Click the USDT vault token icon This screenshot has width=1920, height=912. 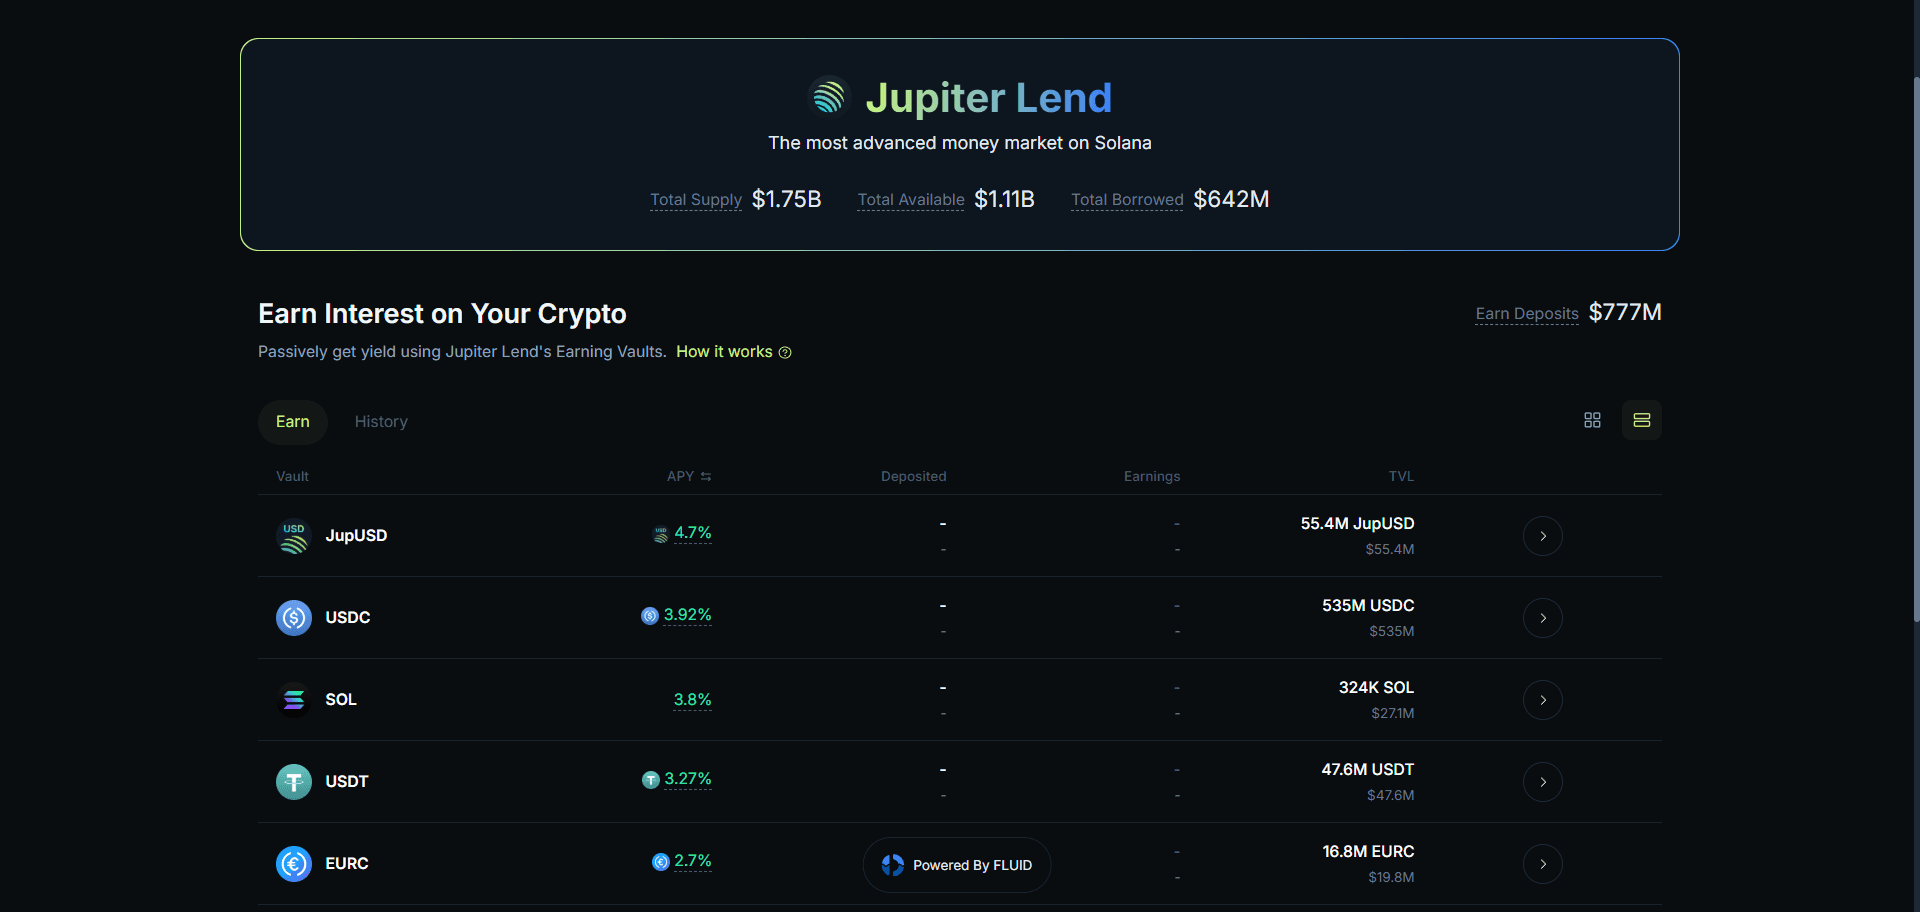(294, 782)
